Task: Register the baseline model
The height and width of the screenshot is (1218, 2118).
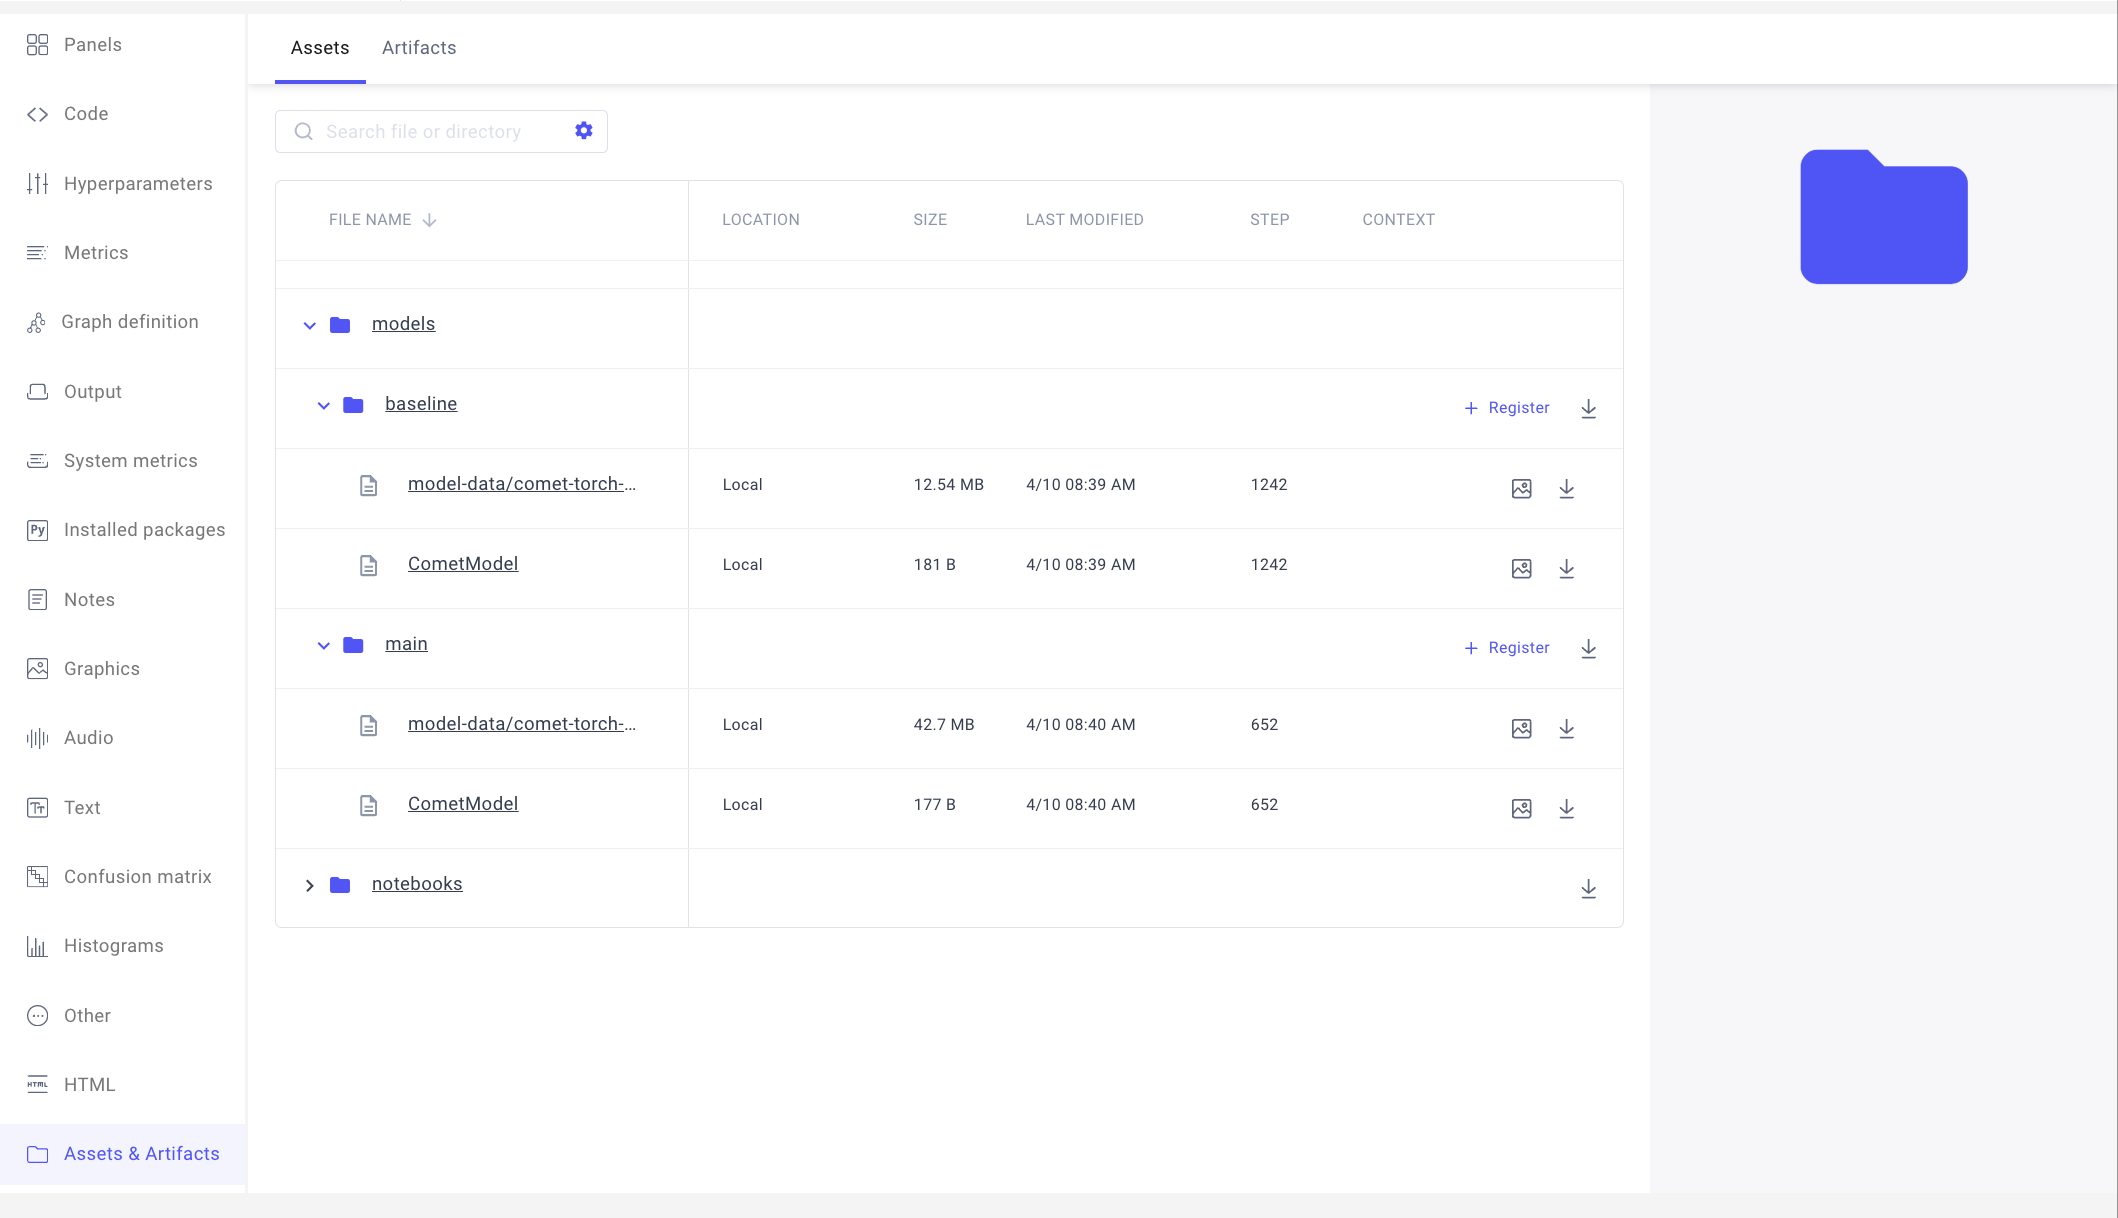Action: point(1507,408)
